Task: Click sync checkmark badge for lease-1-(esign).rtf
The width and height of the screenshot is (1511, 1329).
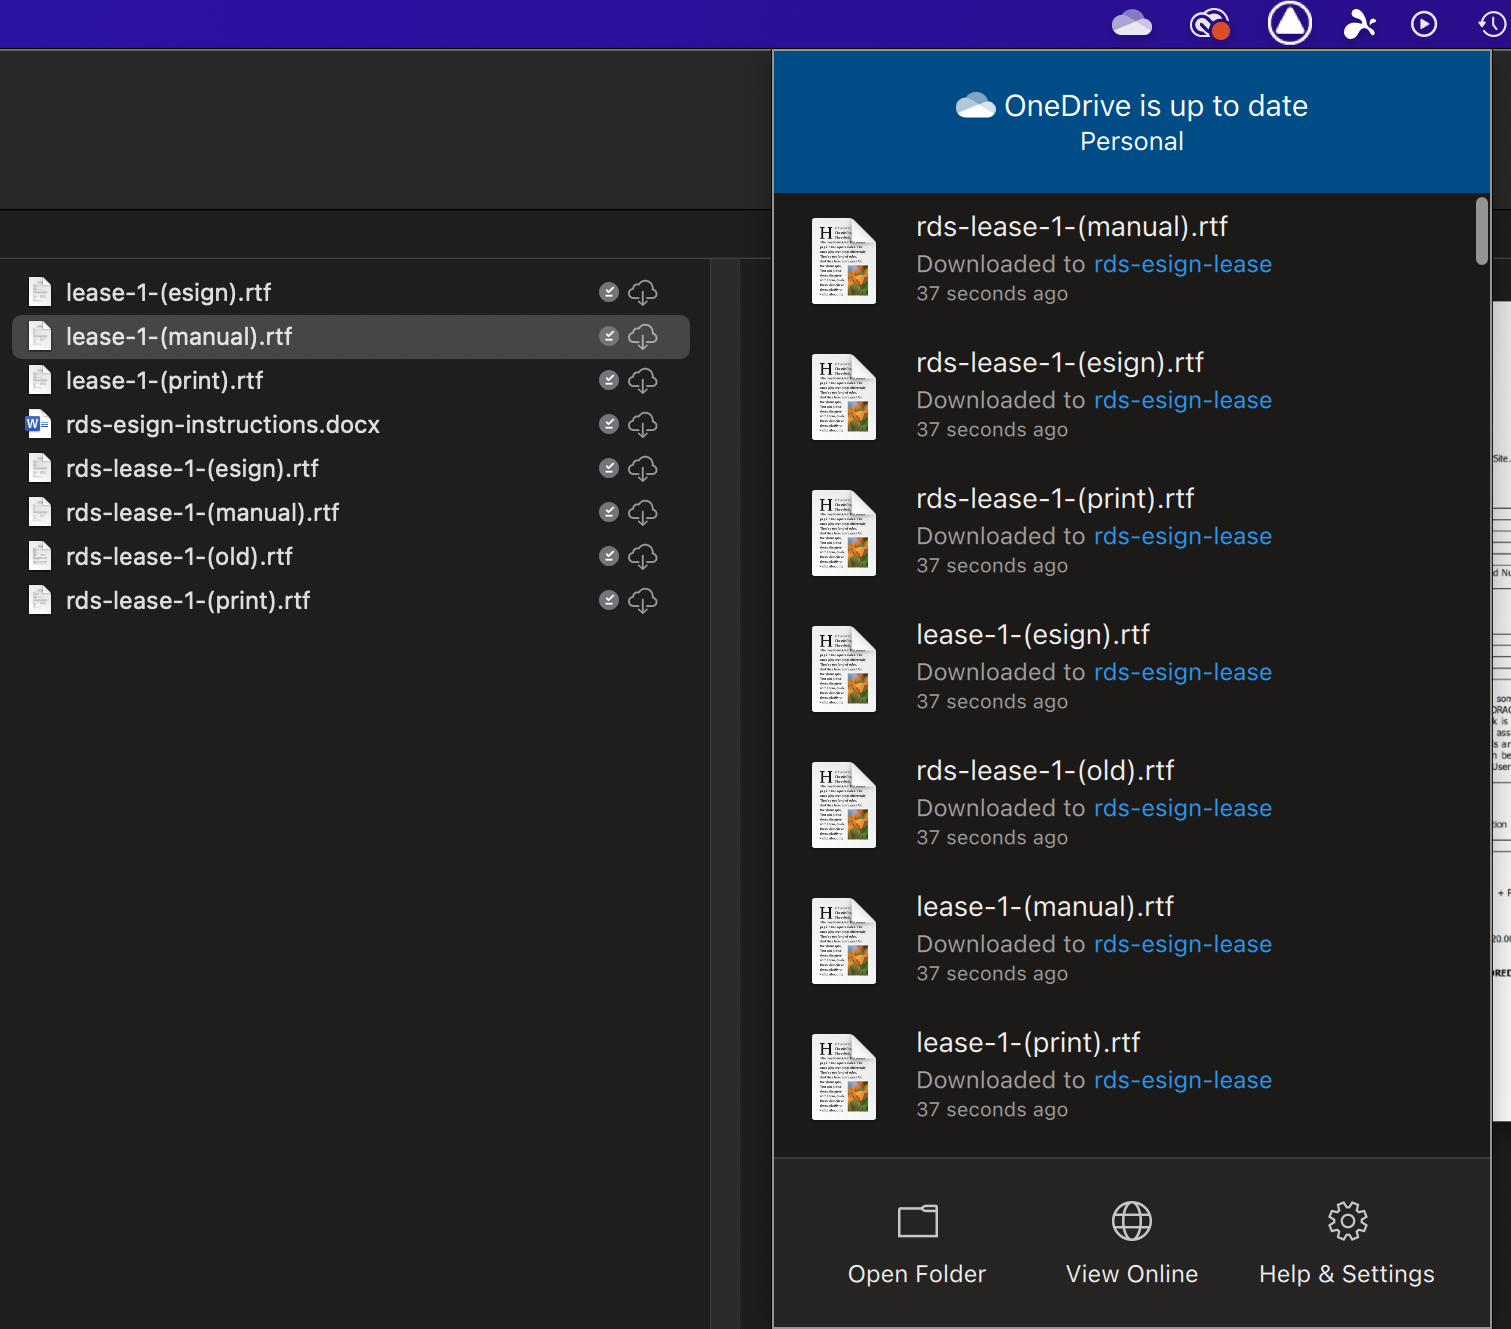Action: click(x=608, y=292)
